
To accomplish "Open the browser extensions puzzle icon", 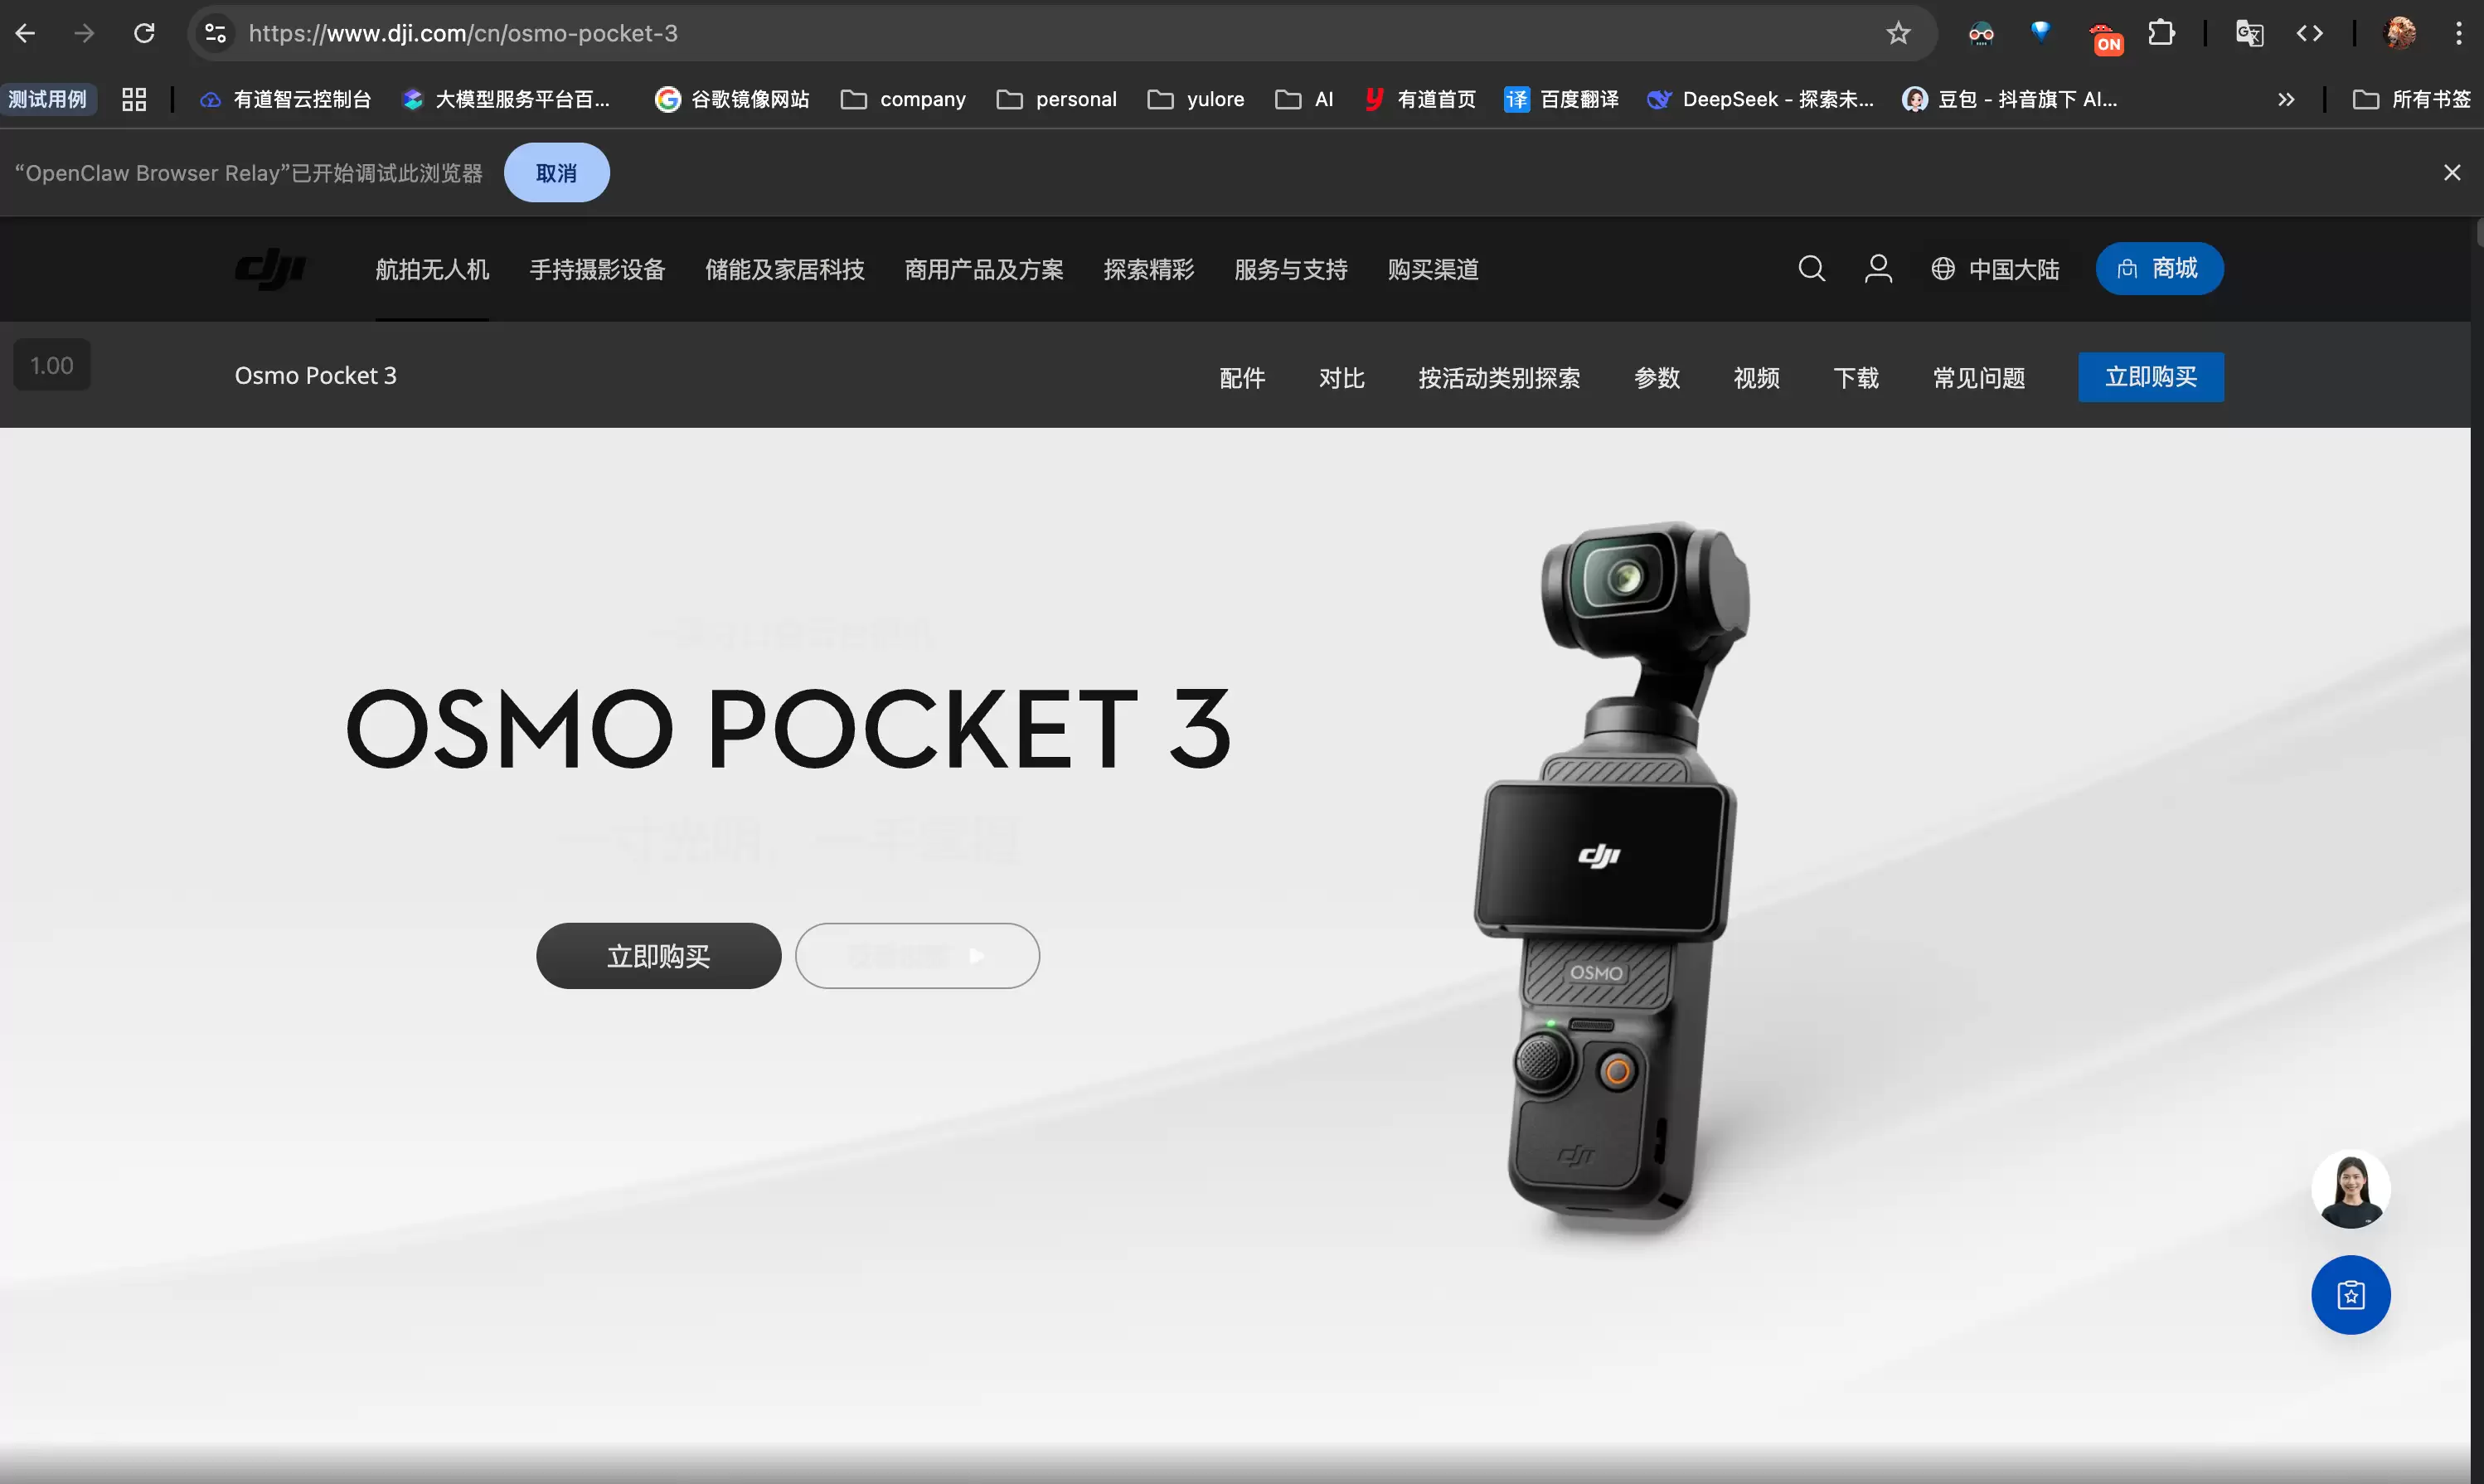I will tap(2161, 34).
